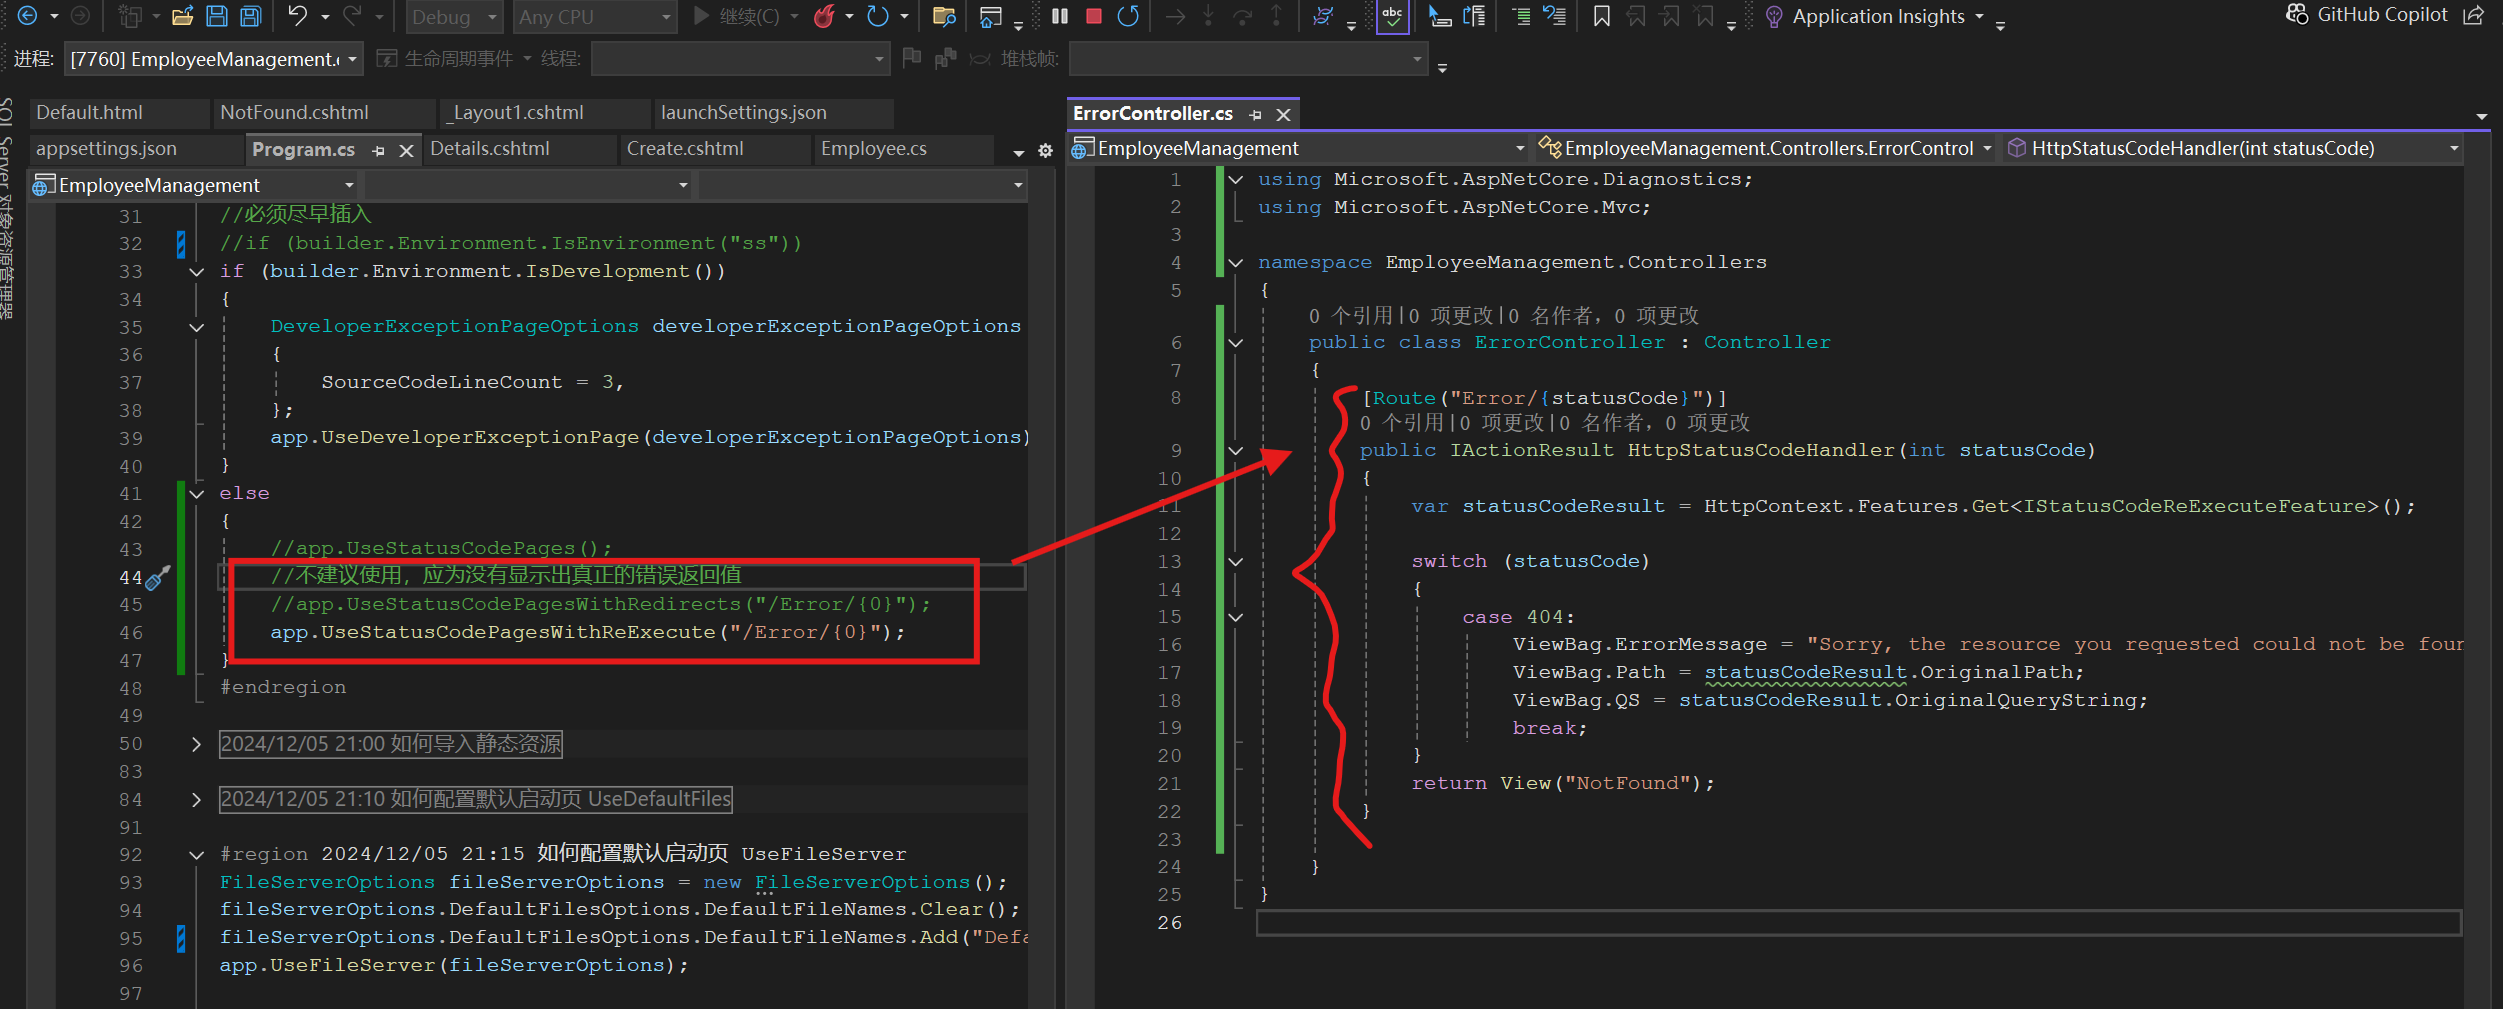Continue execution with 继续(C) button
The image size is (2503, 1009).
pos(736,16)
